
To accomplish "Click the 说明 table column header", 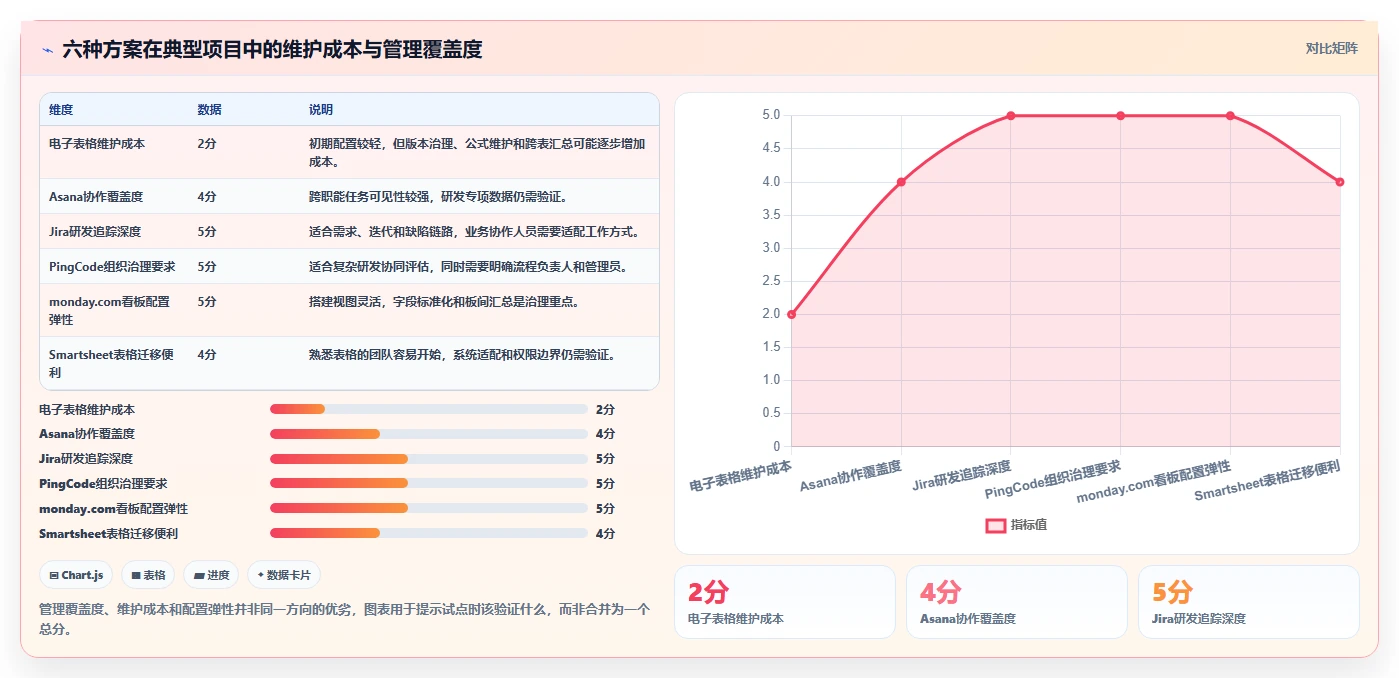I will [321, 110].
